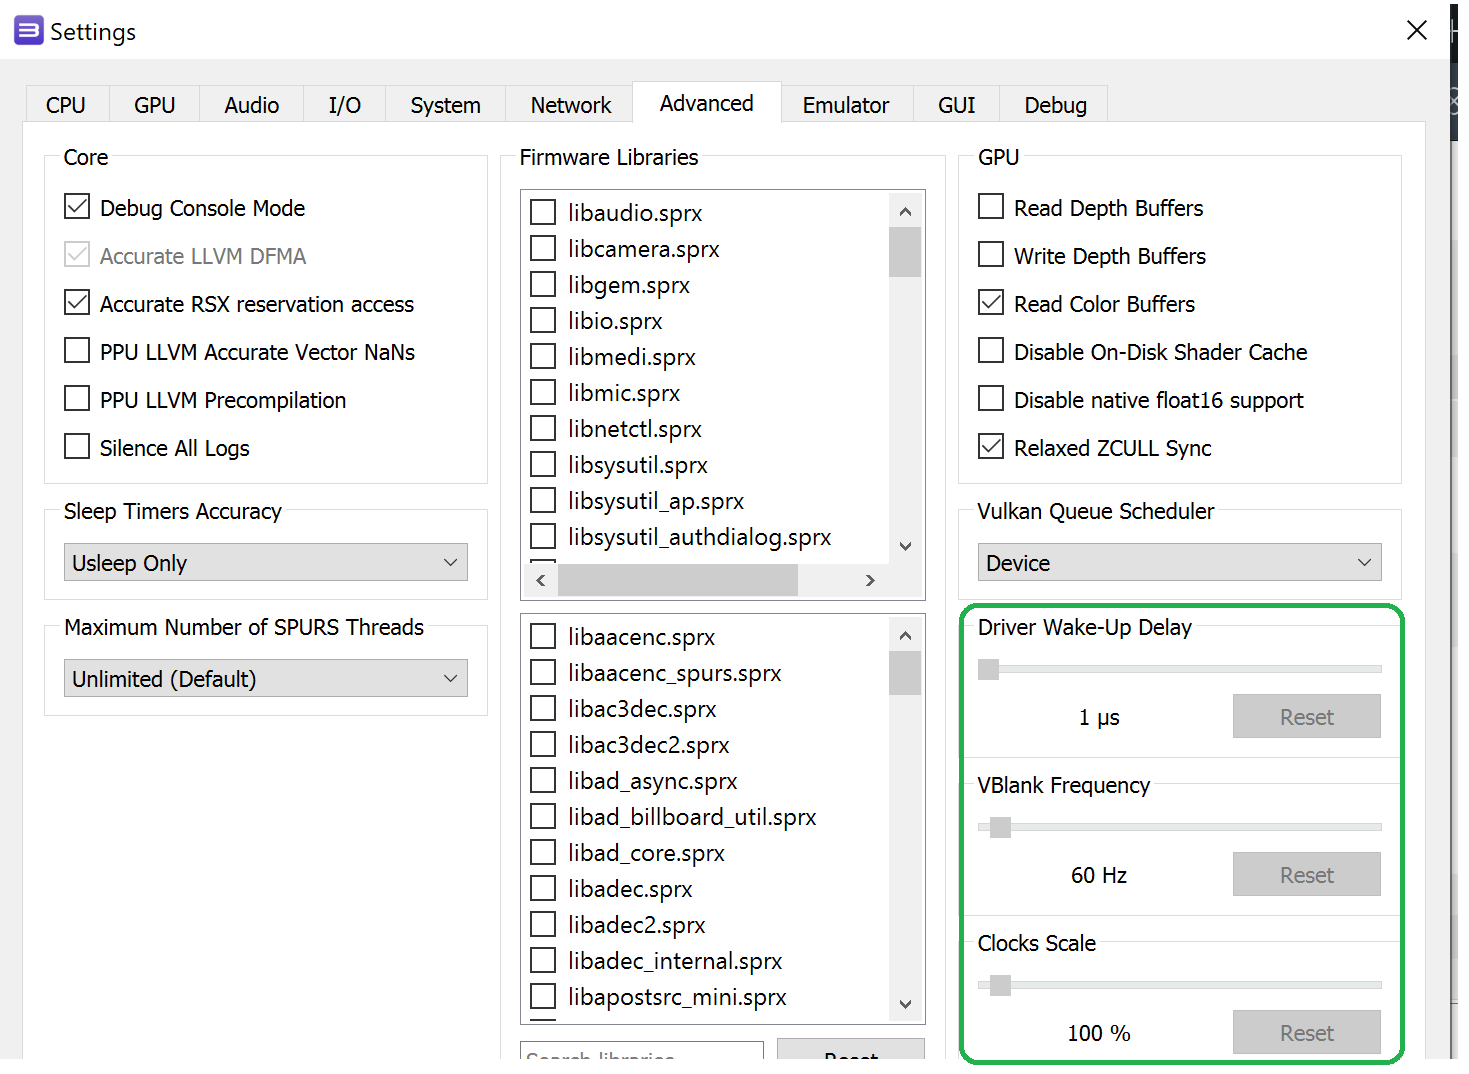Close the Settings window

[1416, 31]
